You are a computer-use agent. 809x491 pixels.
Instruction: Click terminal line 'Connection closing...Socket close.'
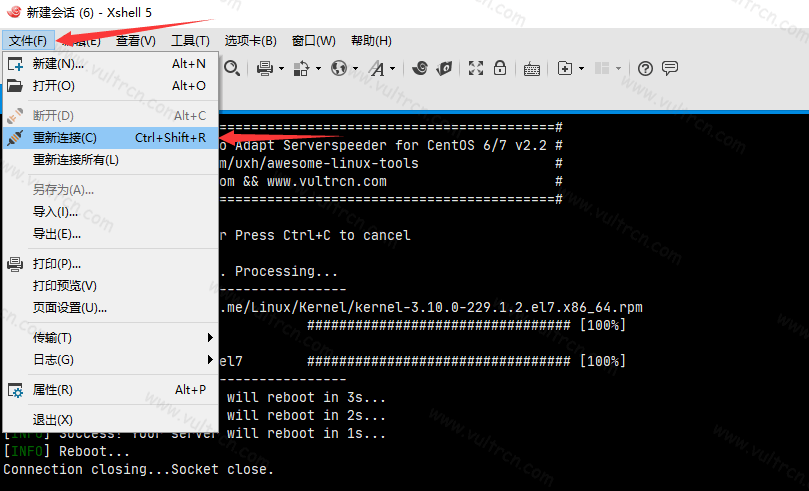pyautogui.click(x=138, y=469)
